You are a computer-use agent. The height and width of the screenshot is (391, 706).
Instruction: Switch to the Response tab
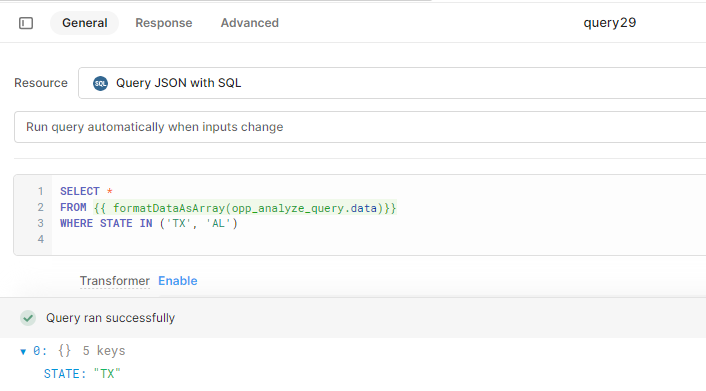(x=164, y=23)
